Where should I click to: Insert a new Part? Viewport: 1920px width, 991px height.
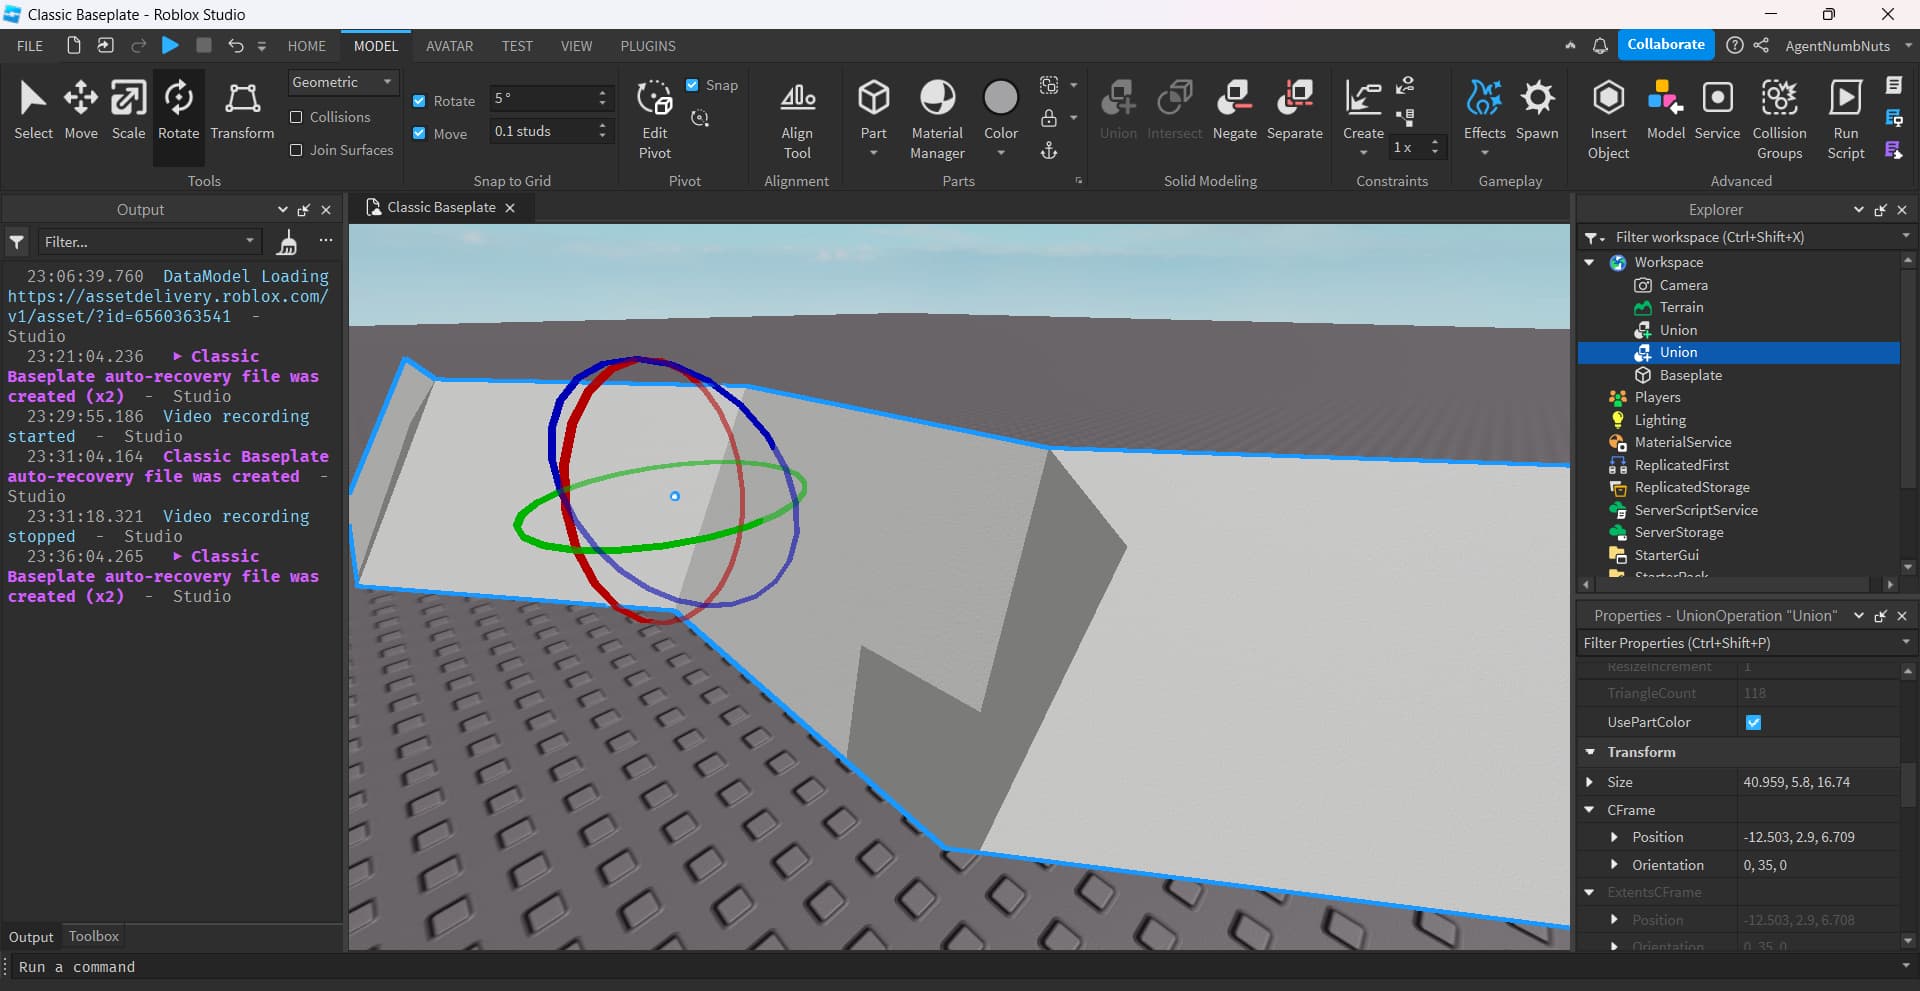874,110
